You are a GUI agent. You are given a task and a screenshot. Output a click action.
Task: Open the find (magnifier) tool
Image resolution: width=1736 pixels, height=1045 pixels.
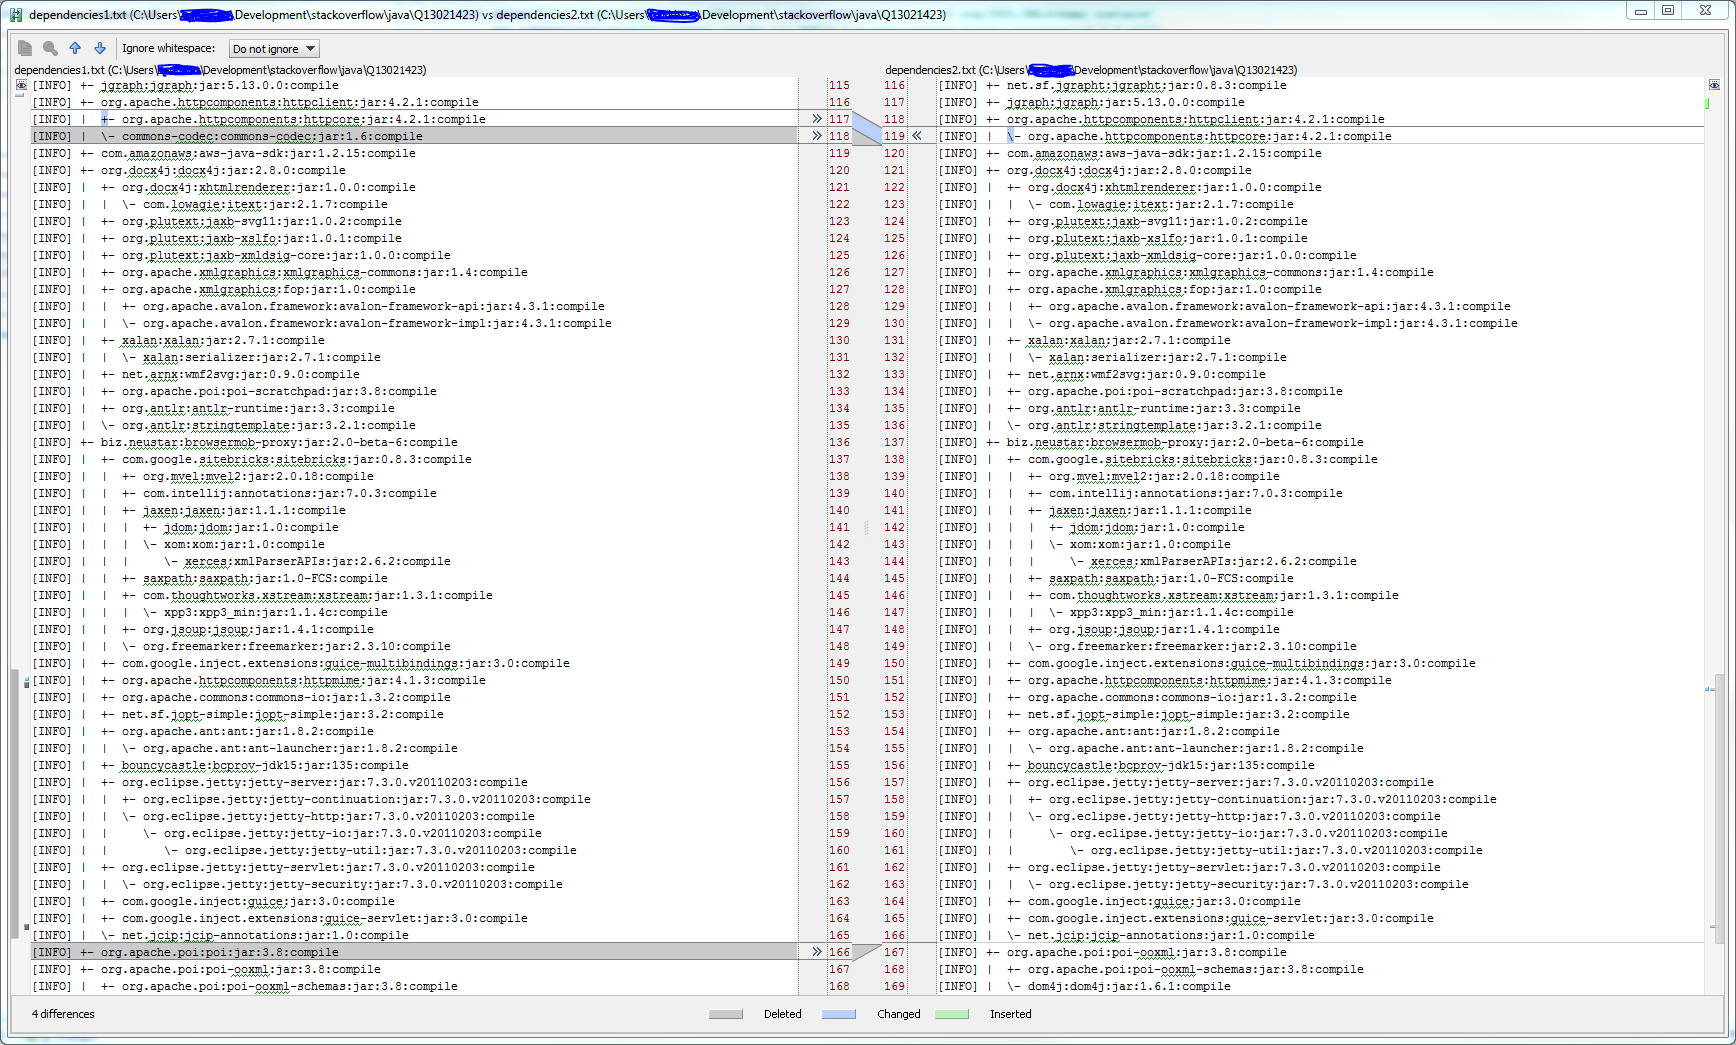point(50,48)
